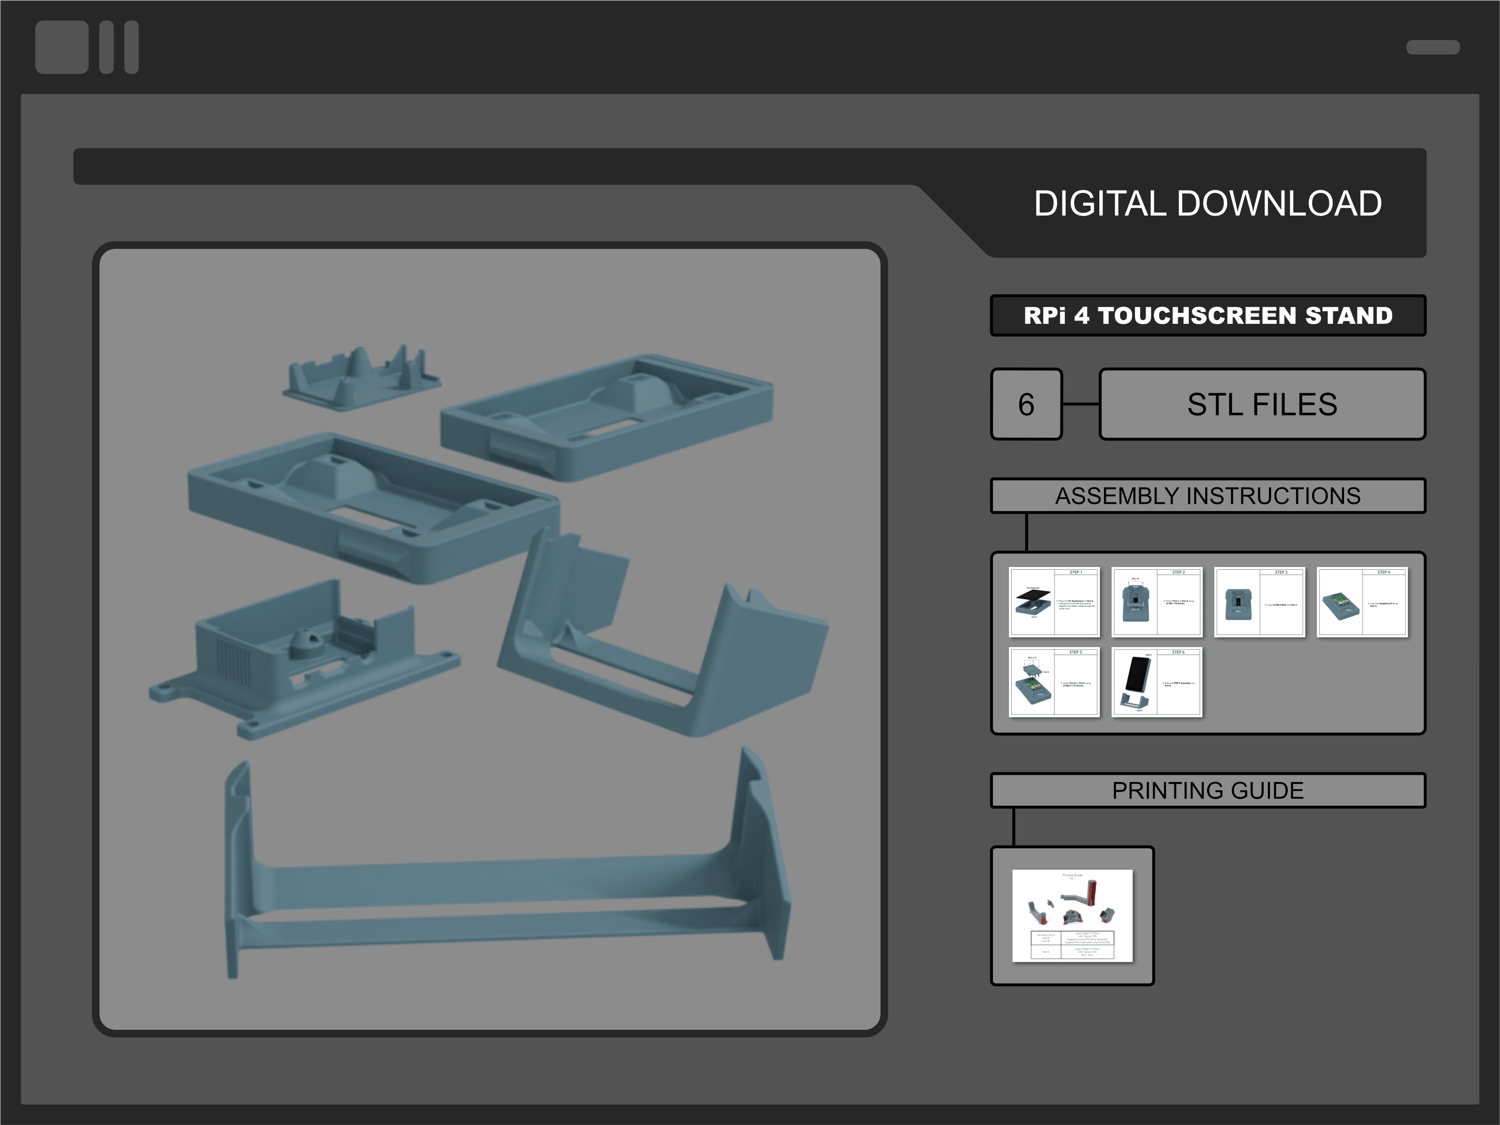
Task: Click the STL FILES label box
Action: pos(1262,404)
